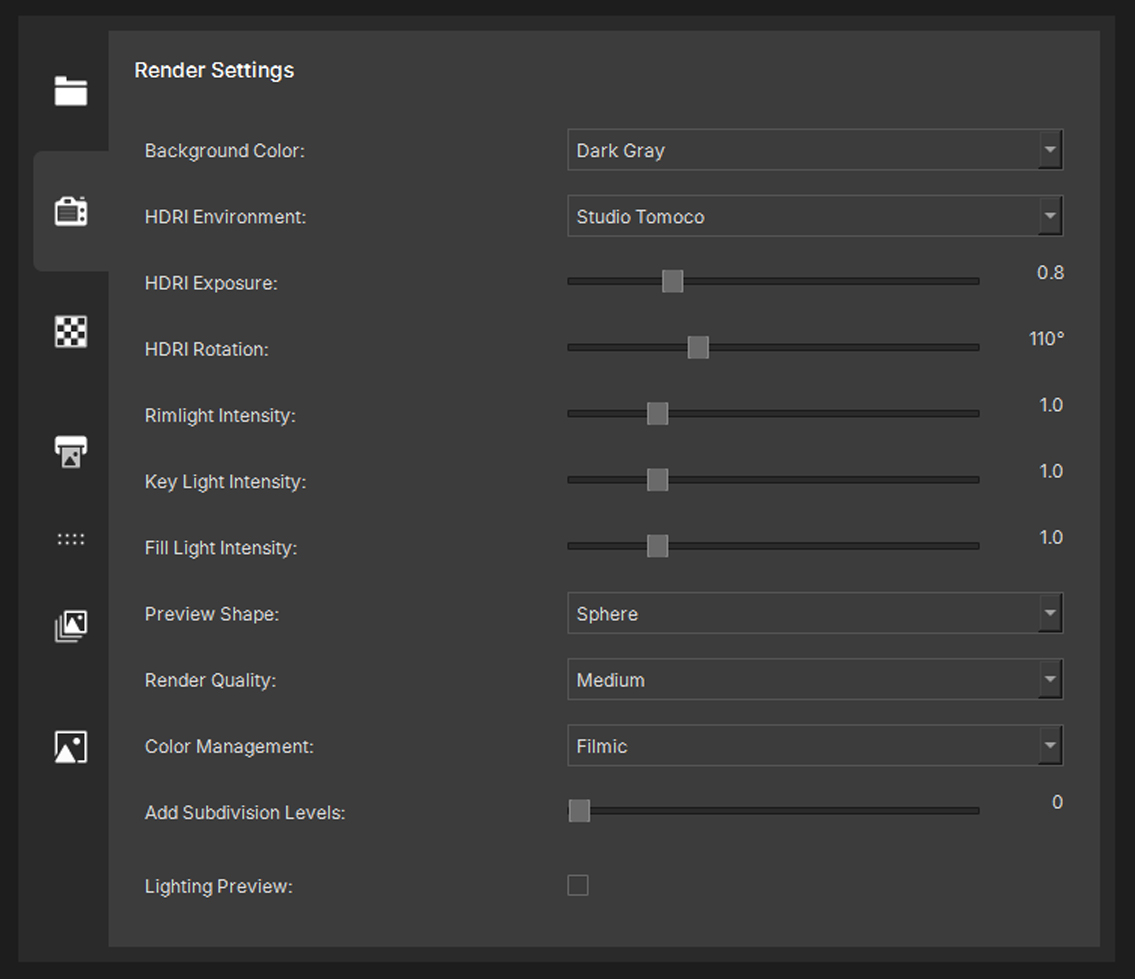1135x979 pixels.
Task: Click the Lighting Preview label
Action: pyautogui.click(x=219, y=886)
